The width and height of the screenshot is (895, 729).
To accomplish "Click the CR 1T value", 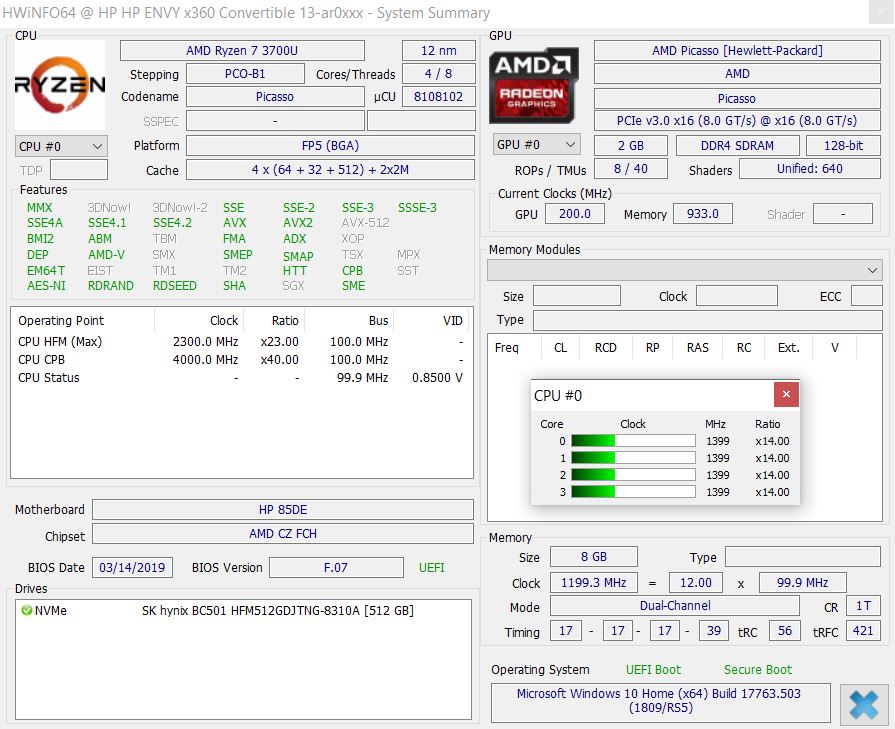I will click(863, 606).
